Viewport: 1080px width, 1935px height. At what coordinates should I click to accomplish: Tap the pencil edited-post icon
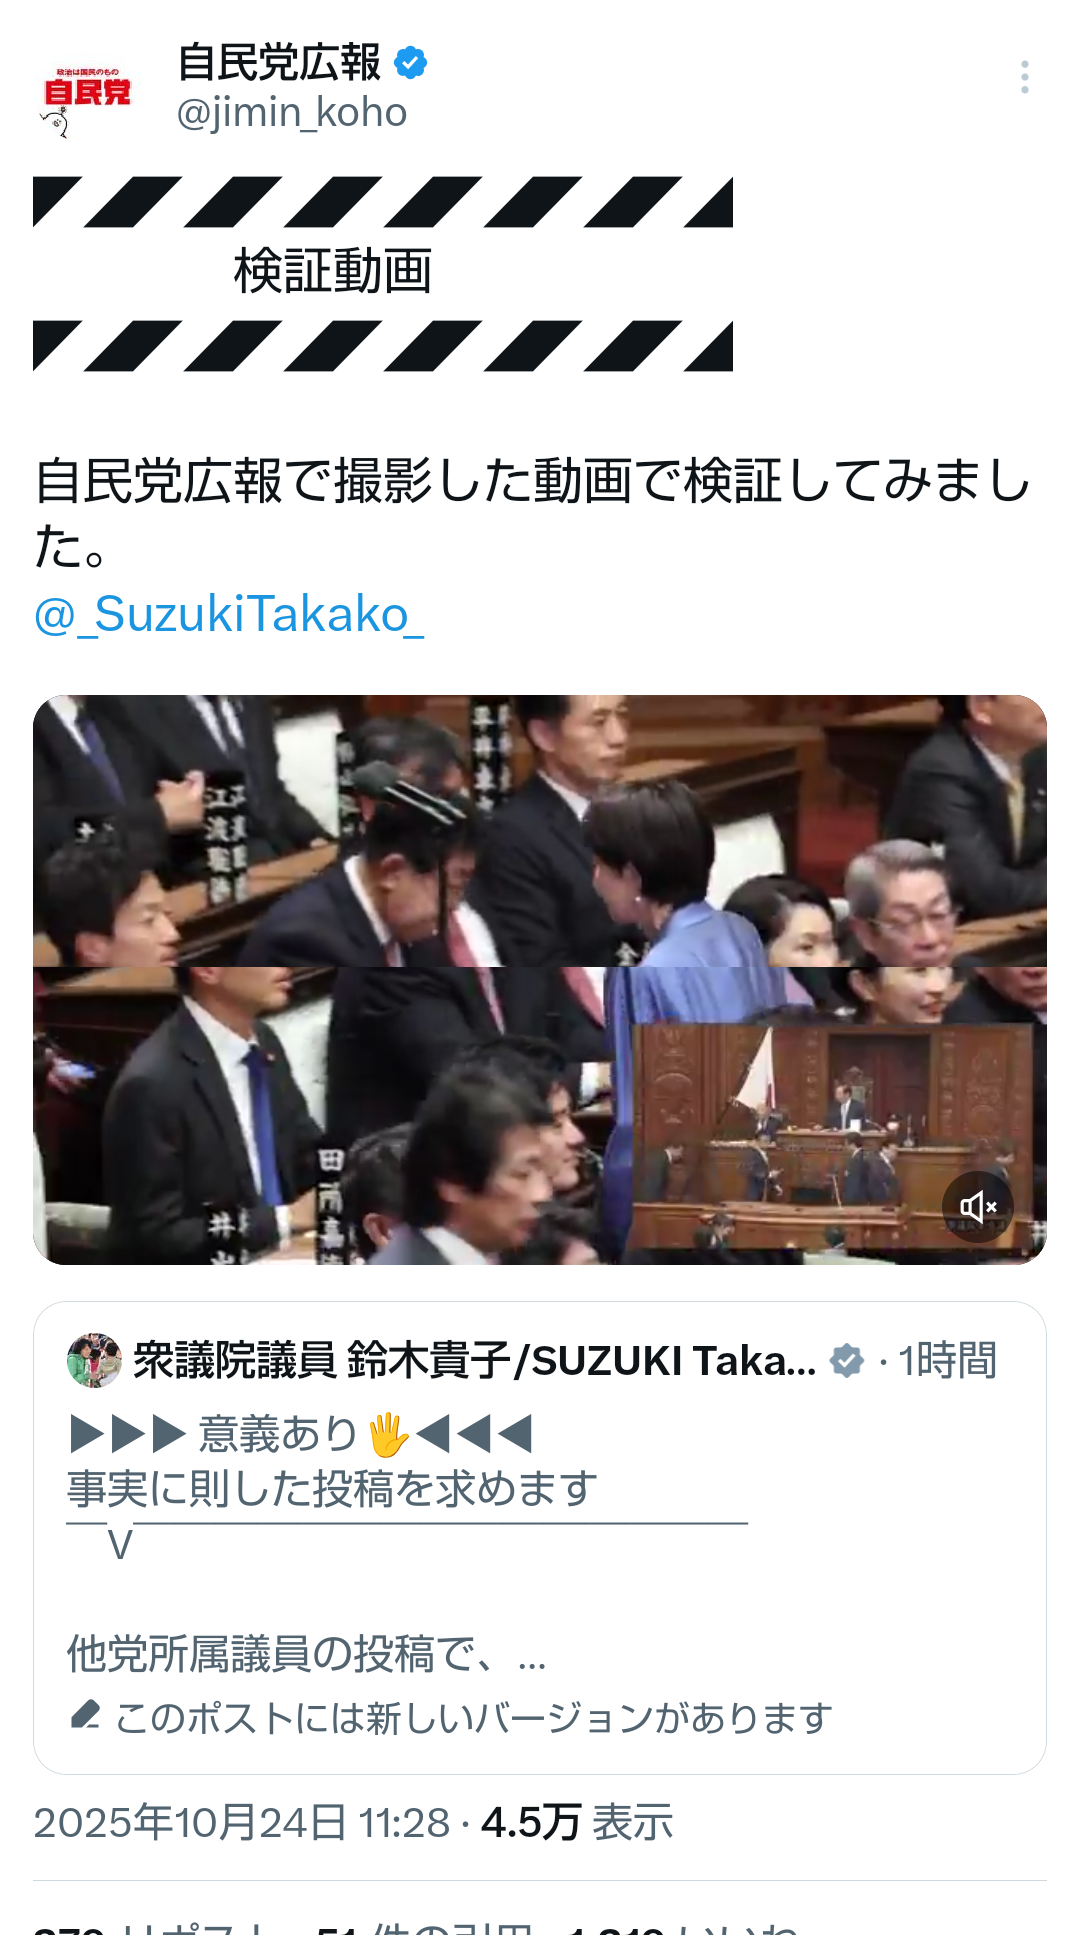click(86, 1715)
